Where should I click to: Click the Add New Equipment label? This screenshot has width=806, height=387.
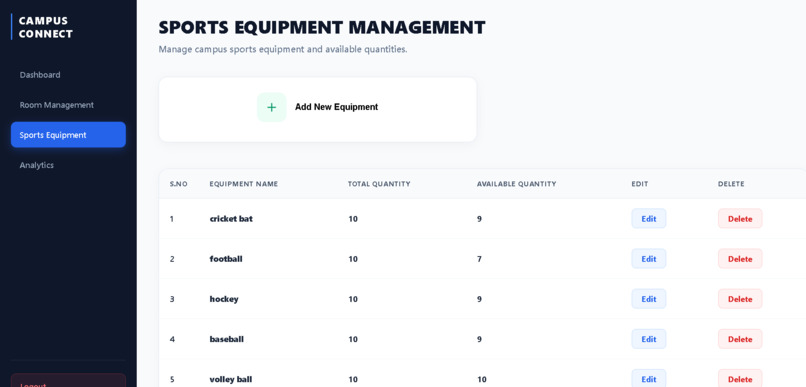coord(336,107)
